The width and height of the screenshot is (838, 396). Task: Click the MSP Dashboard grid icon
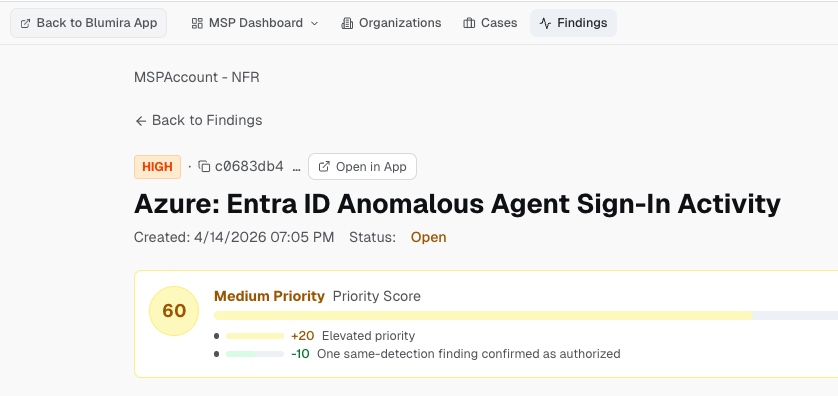tap(197, 23)
